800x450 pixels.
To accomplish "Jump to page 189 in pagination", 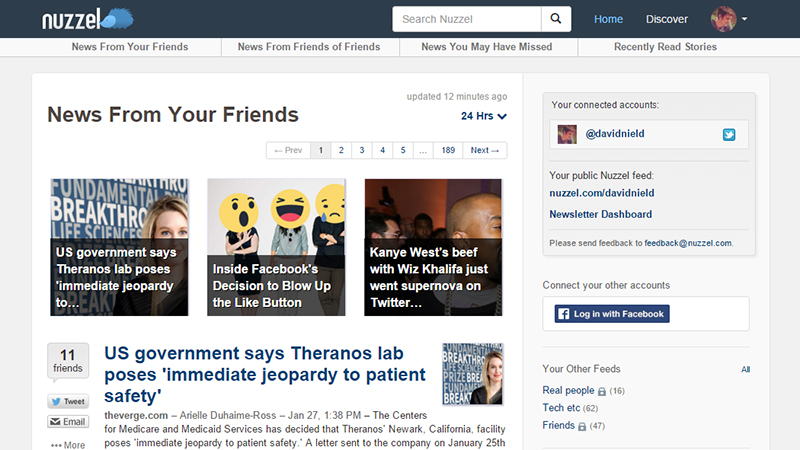I will click(448, 151).
